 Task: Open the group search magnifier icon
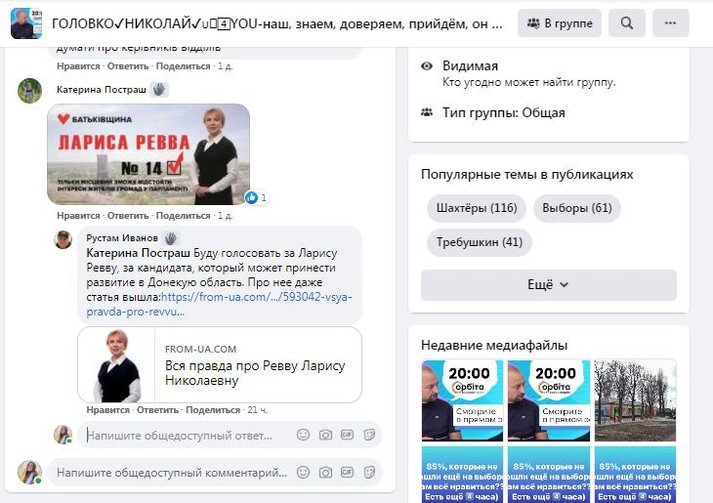coord(627,23)
